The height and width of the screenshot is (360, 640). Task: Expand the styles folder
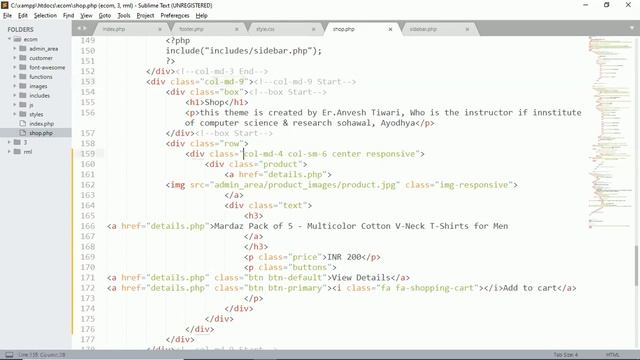pos(14,114)
